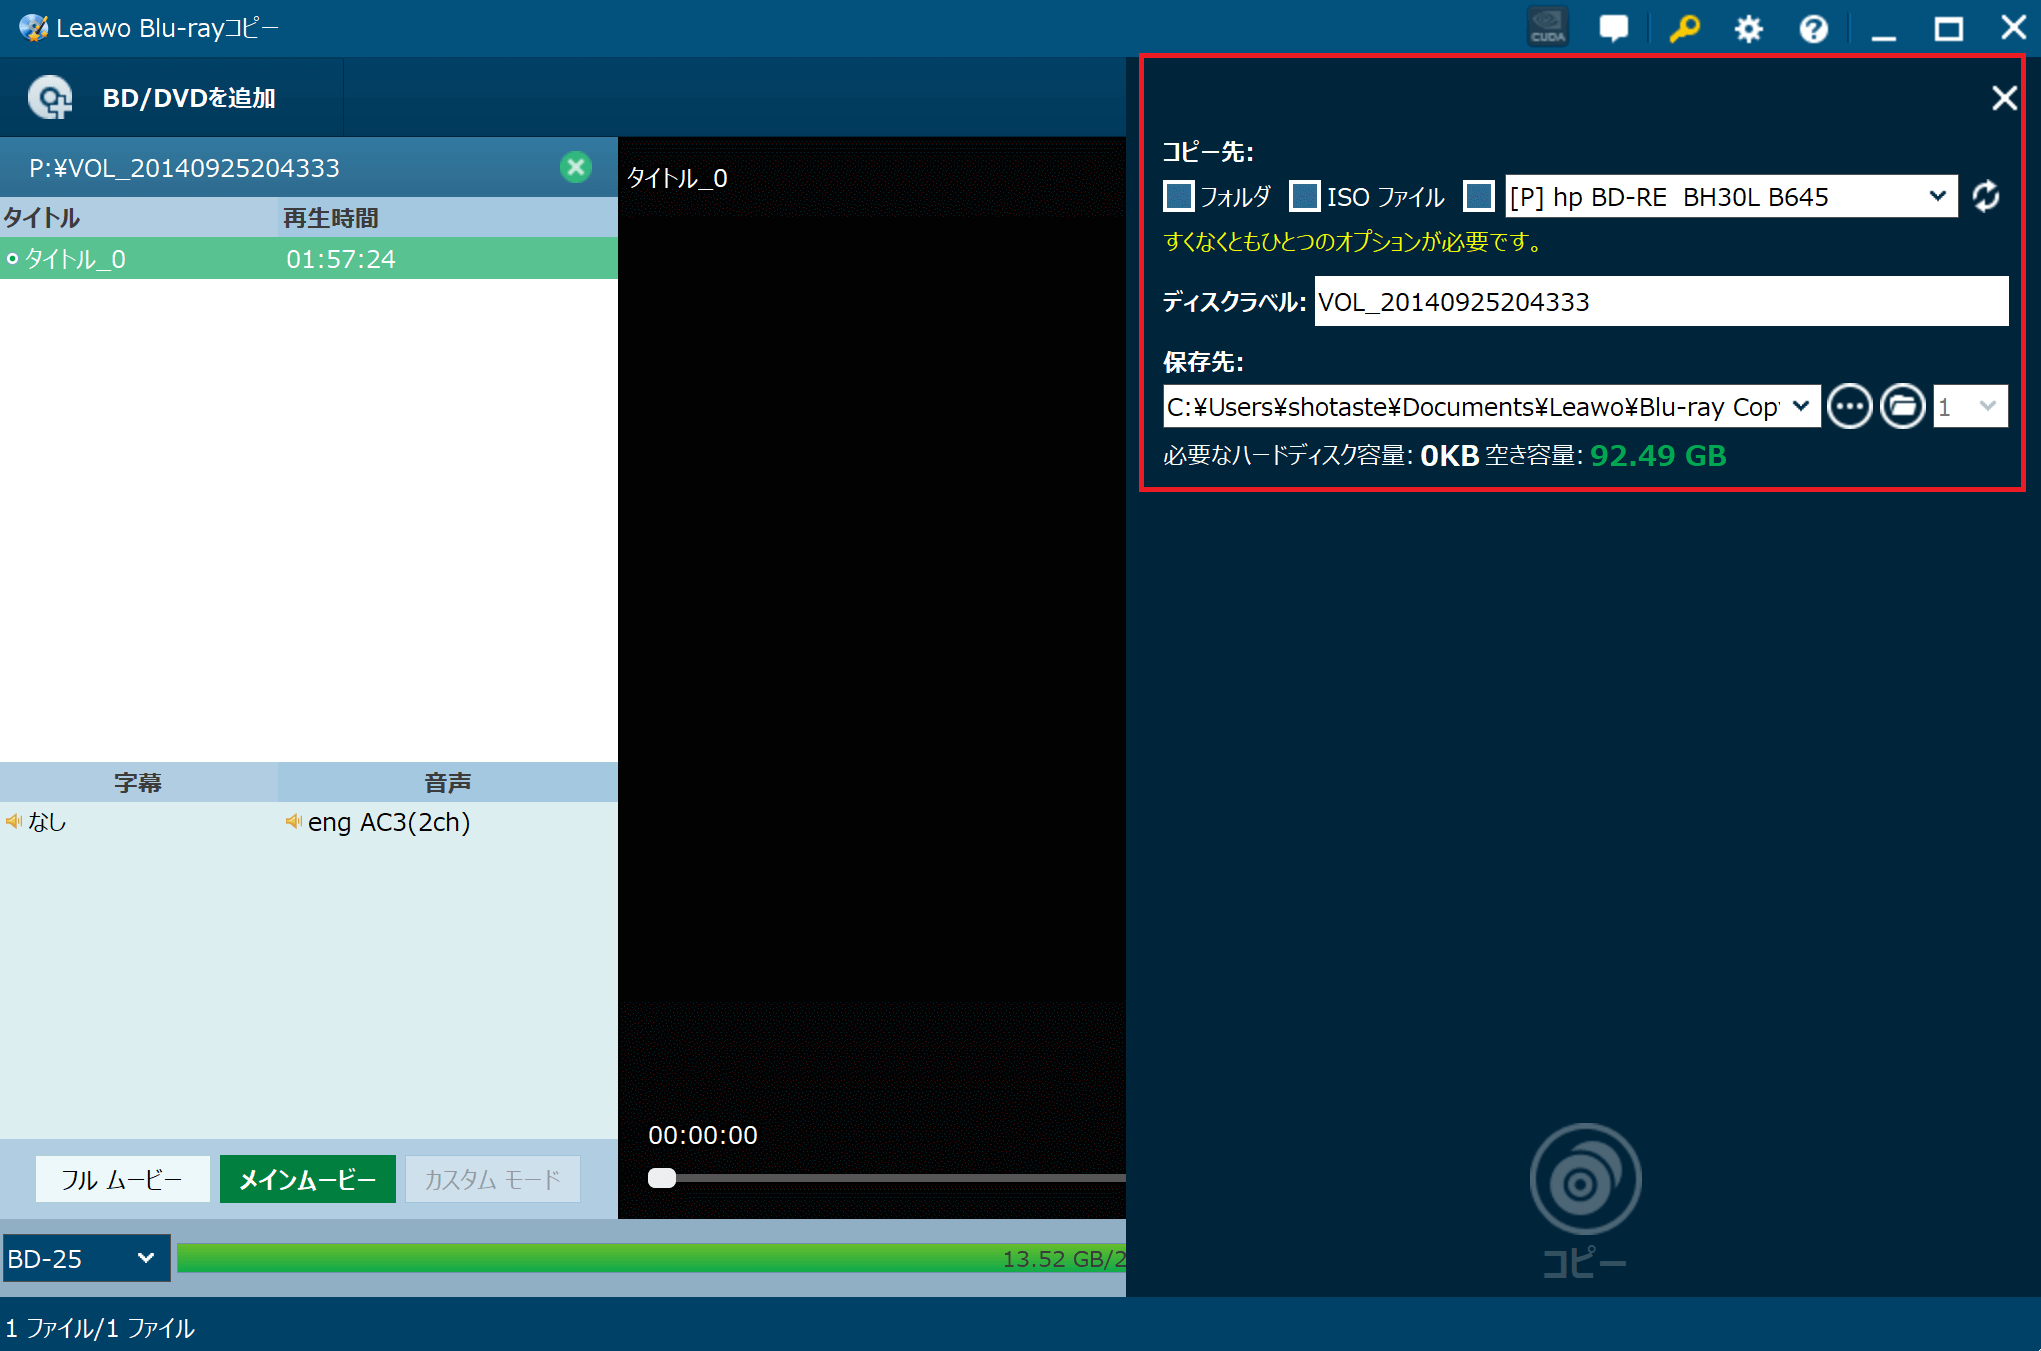Toggle the ISO ファイル checkbox

coord(1302,198)
